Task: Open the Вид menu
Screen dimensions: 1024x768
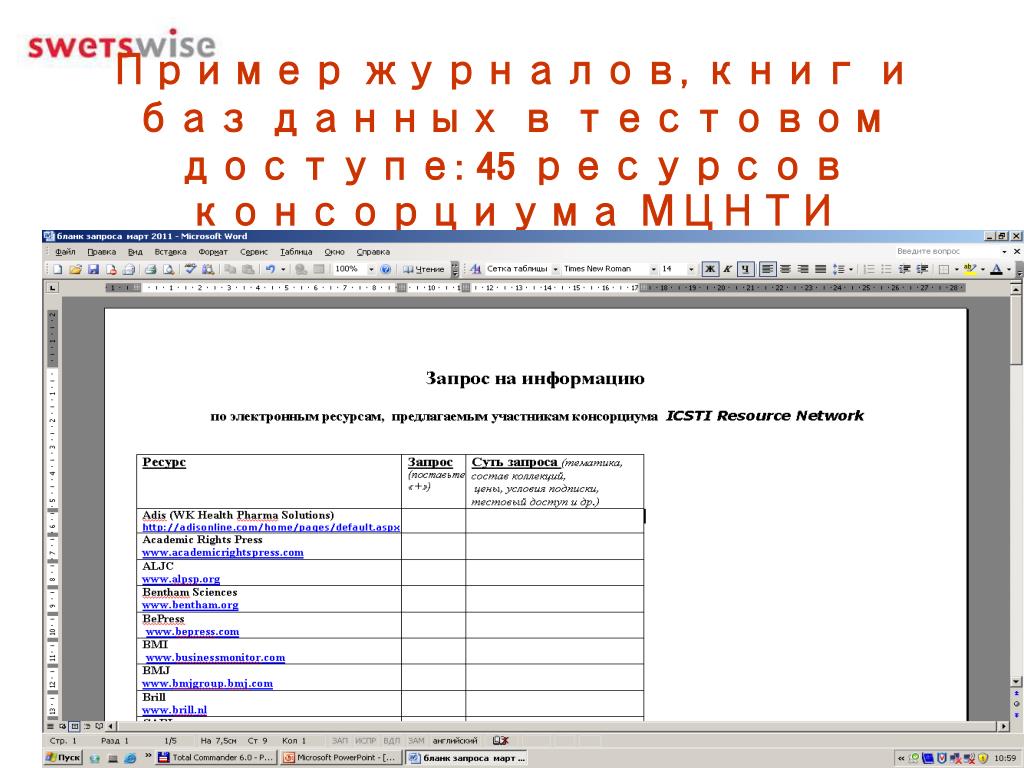Action: pyautogui.click(x=135, y=251)
